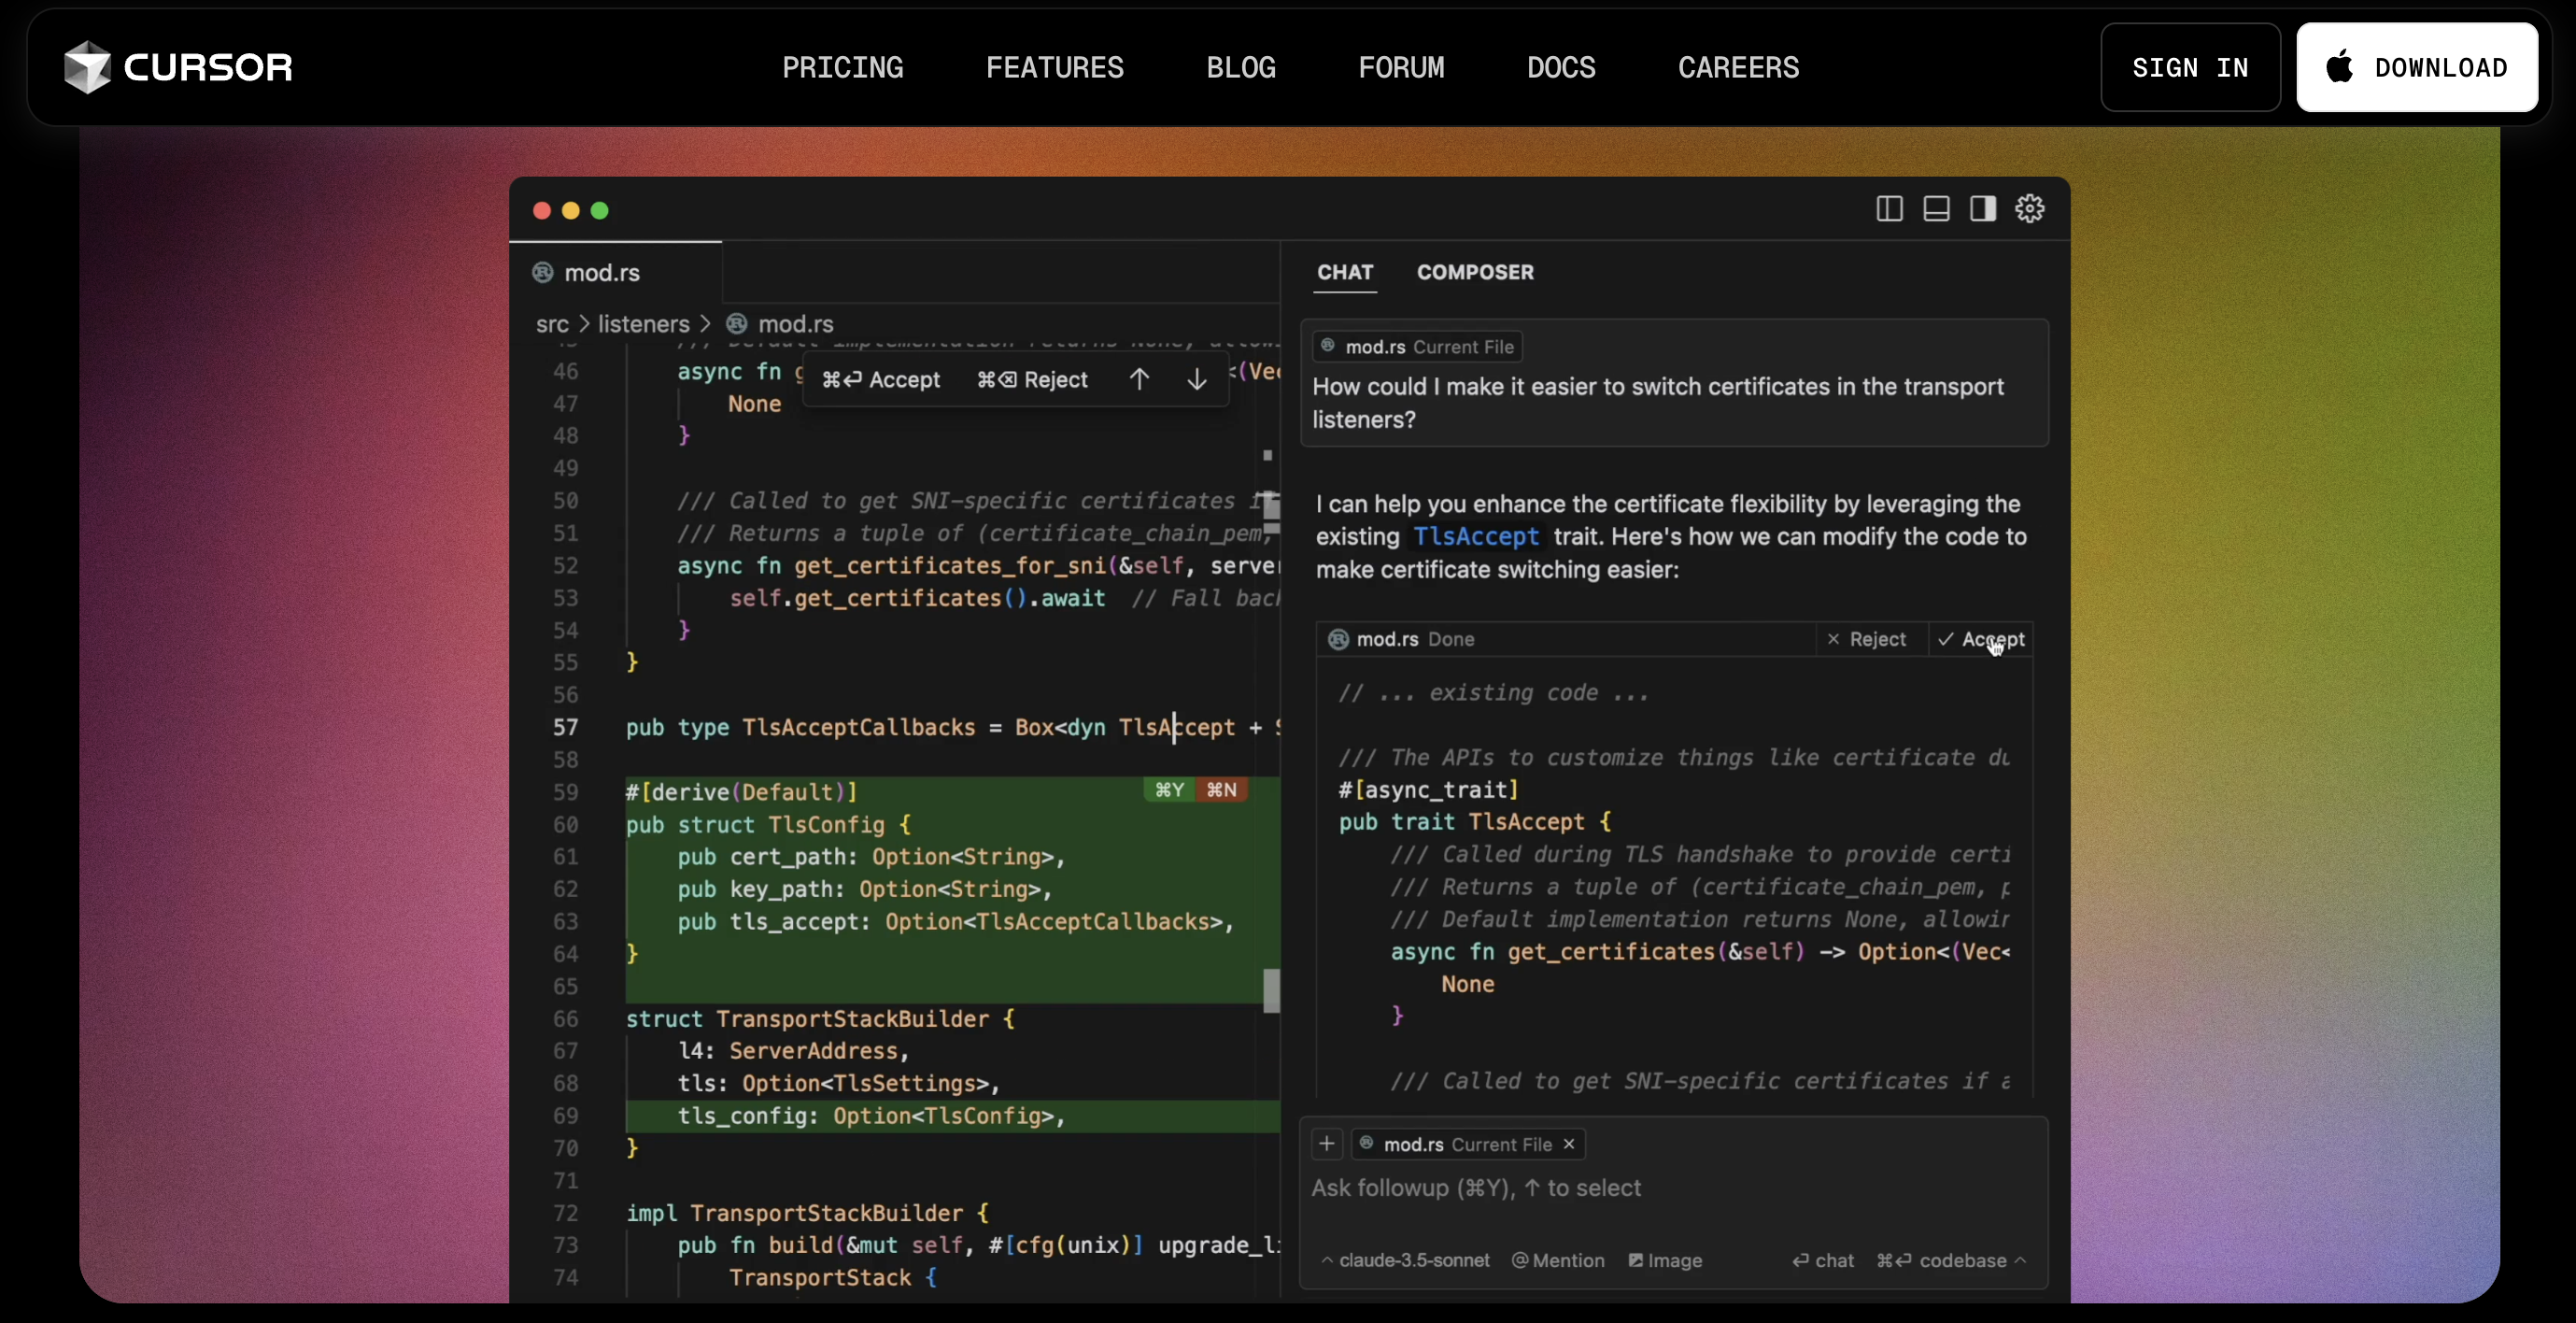
Task: Open editor settings gear icon
Action: tap(2029, 209)
